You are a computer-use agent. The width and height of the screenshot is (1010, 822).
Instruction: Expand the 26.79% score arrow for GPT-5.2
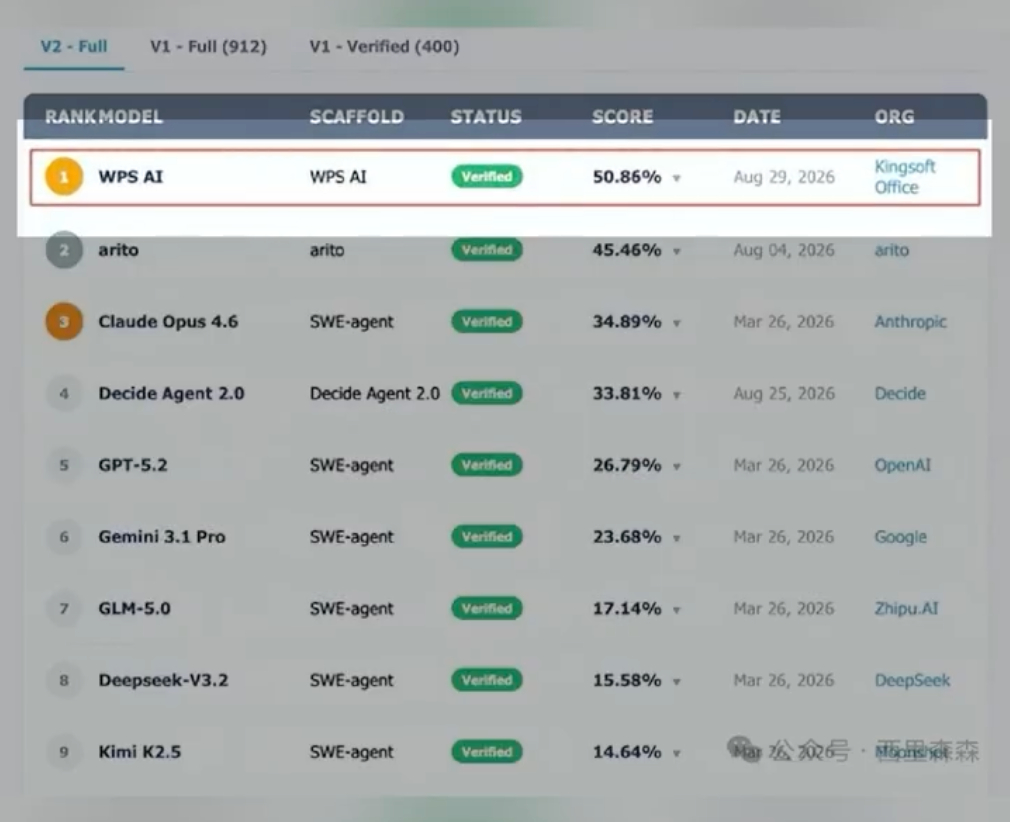coord(676,466)
